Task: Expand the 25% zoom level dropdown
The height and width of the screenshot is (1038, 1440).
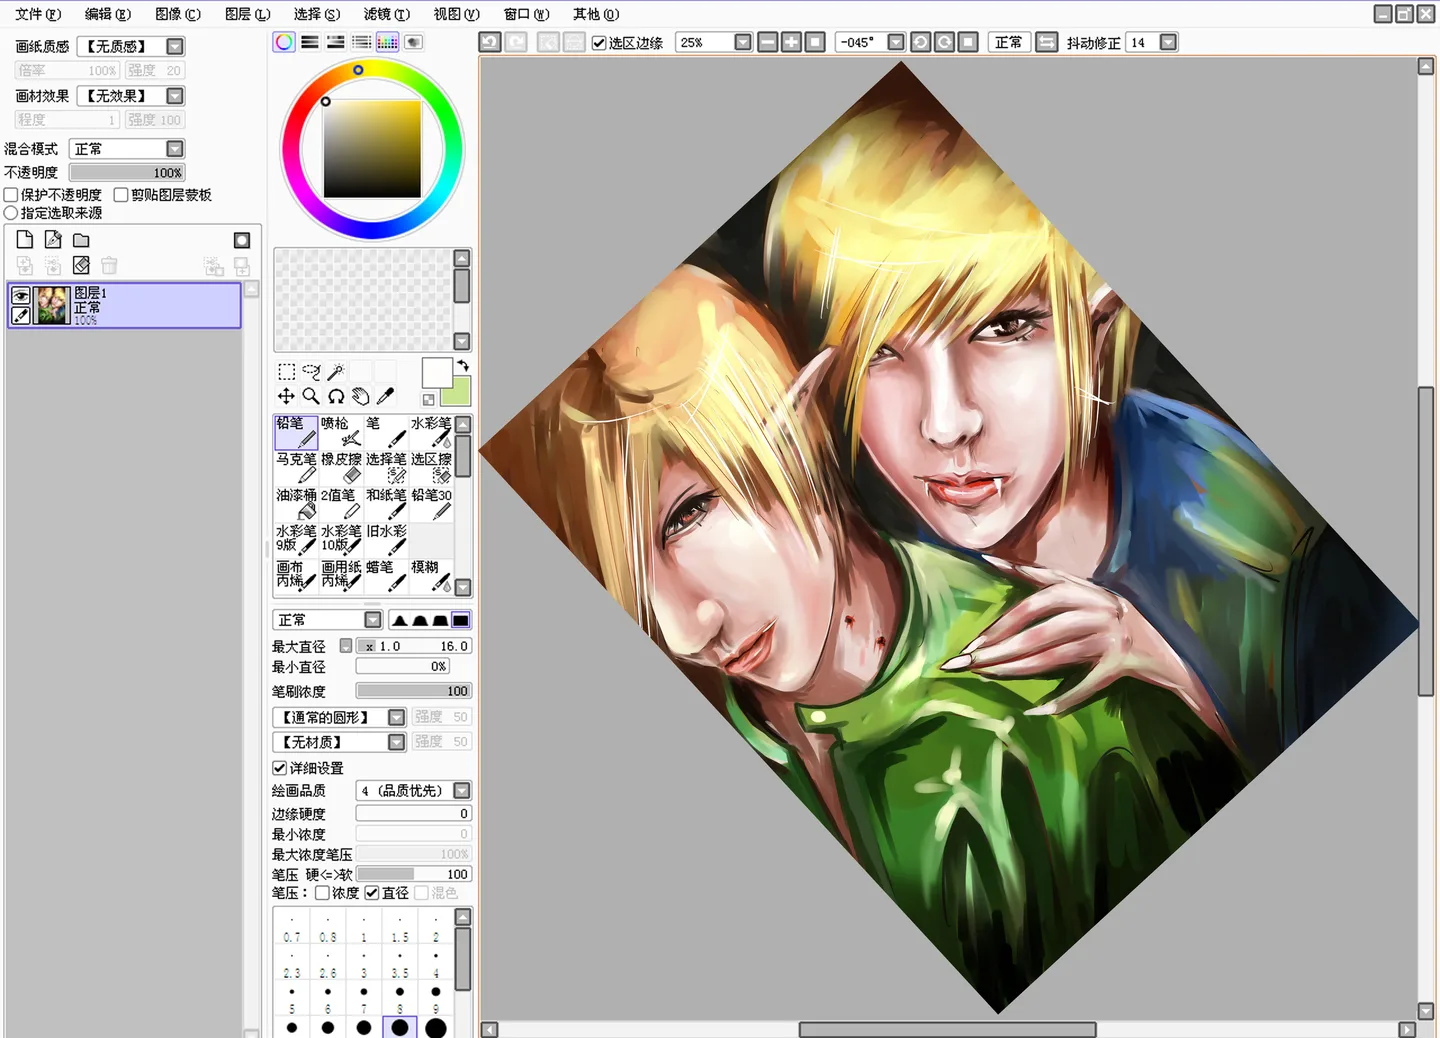Action: pos(742,42)
